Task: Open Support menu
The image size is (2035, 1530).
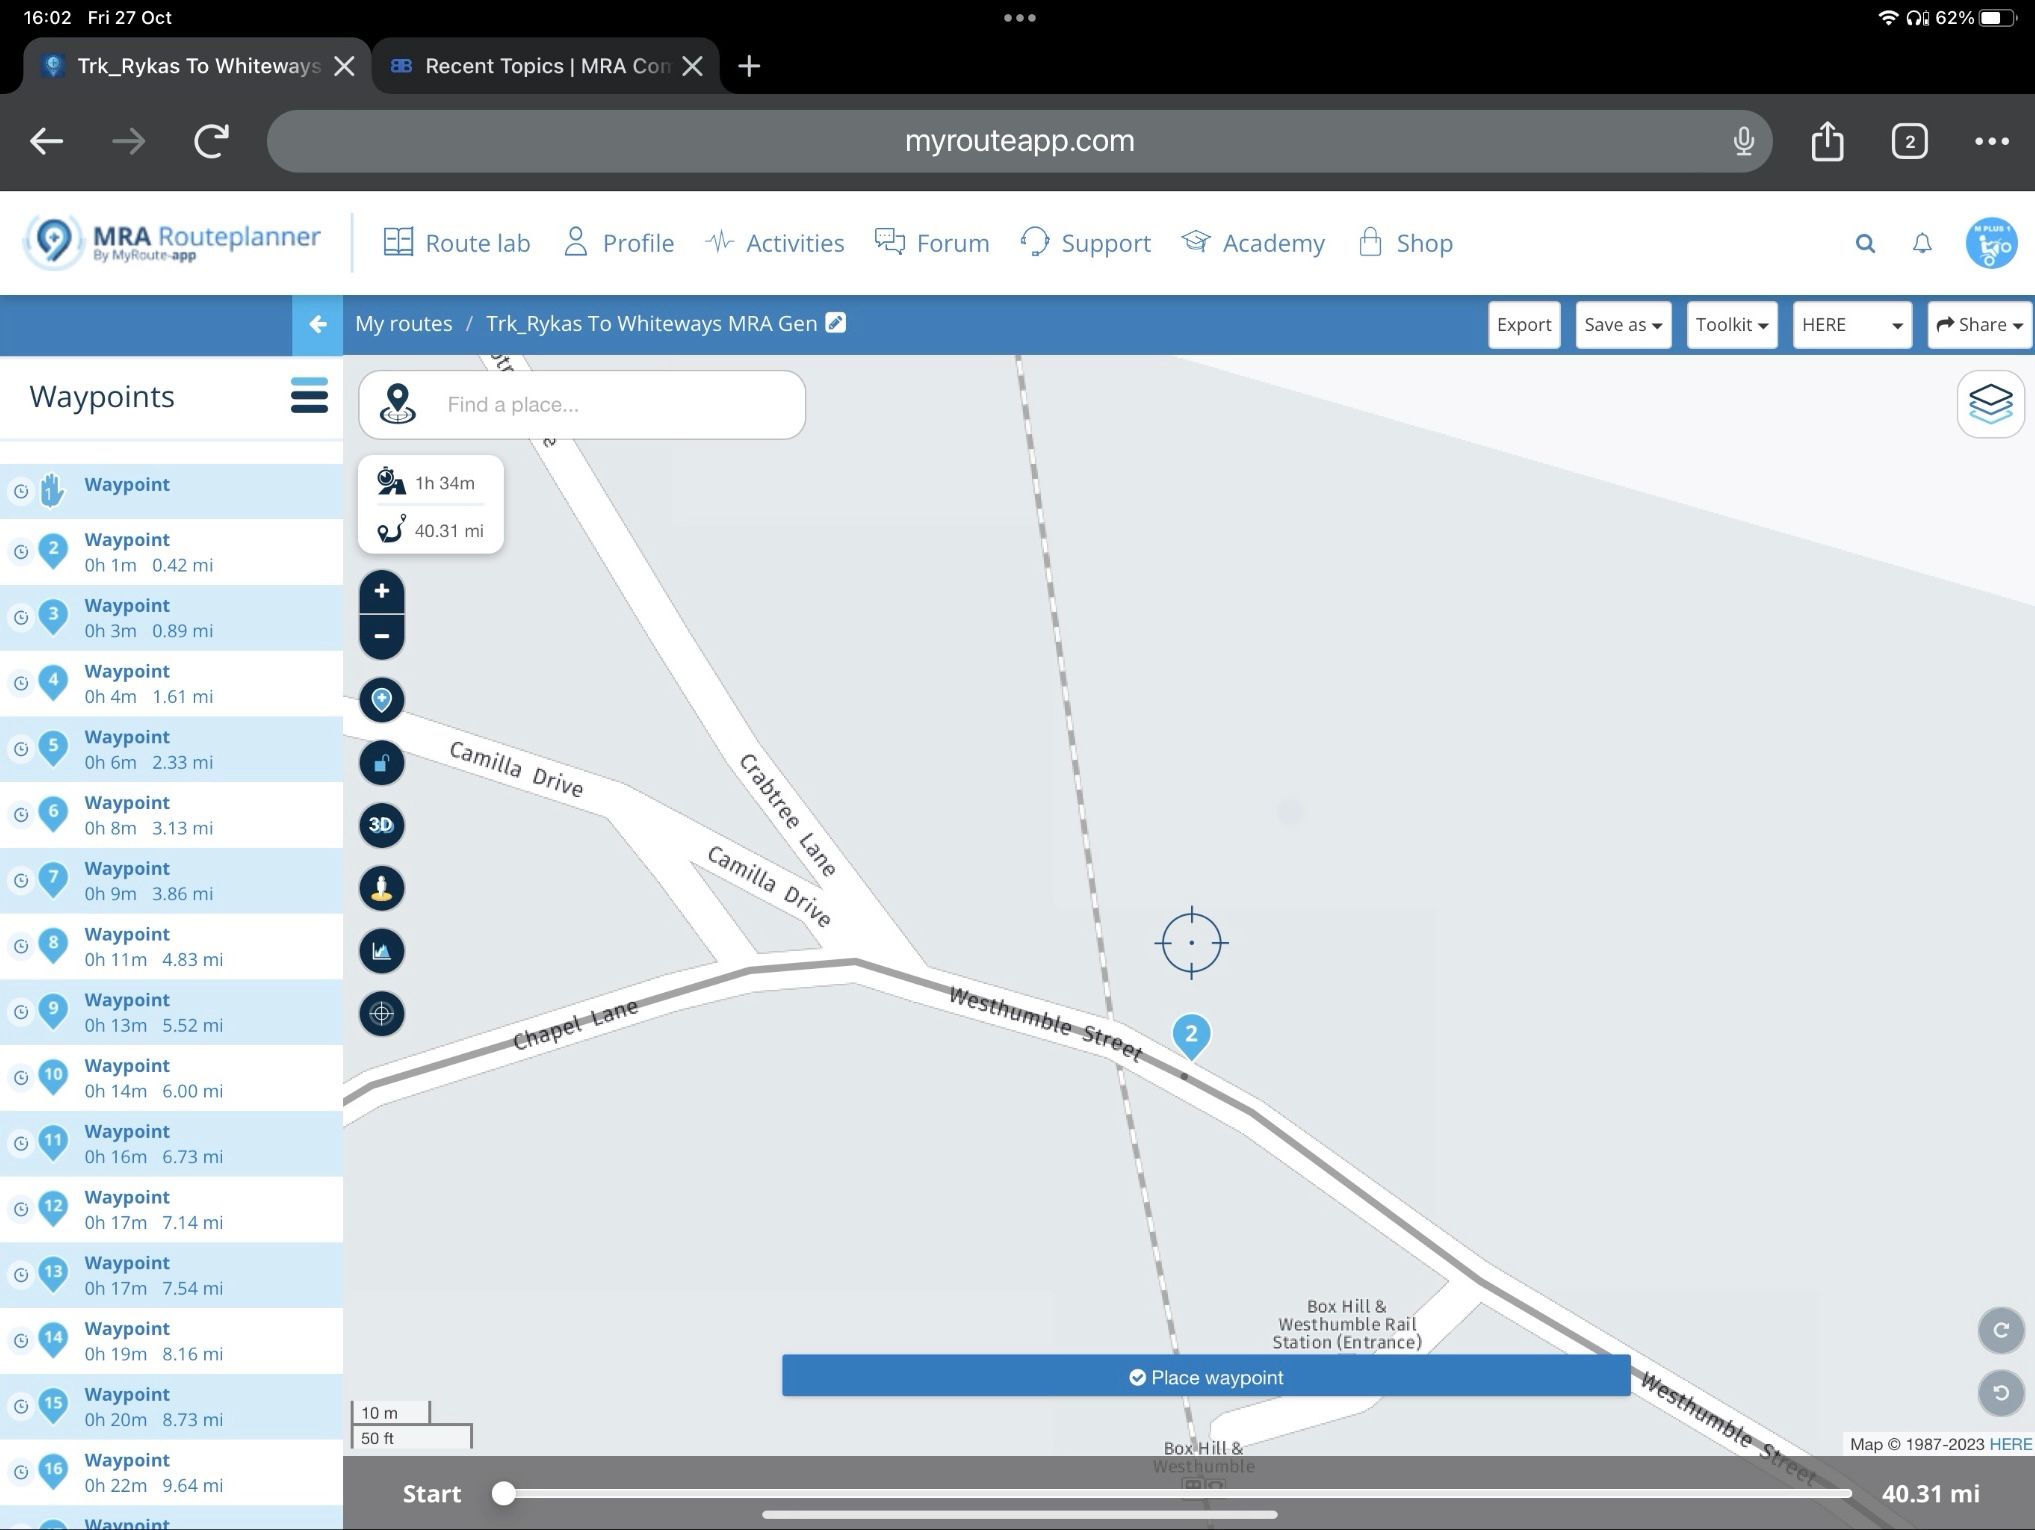Action: [1085, 243]
